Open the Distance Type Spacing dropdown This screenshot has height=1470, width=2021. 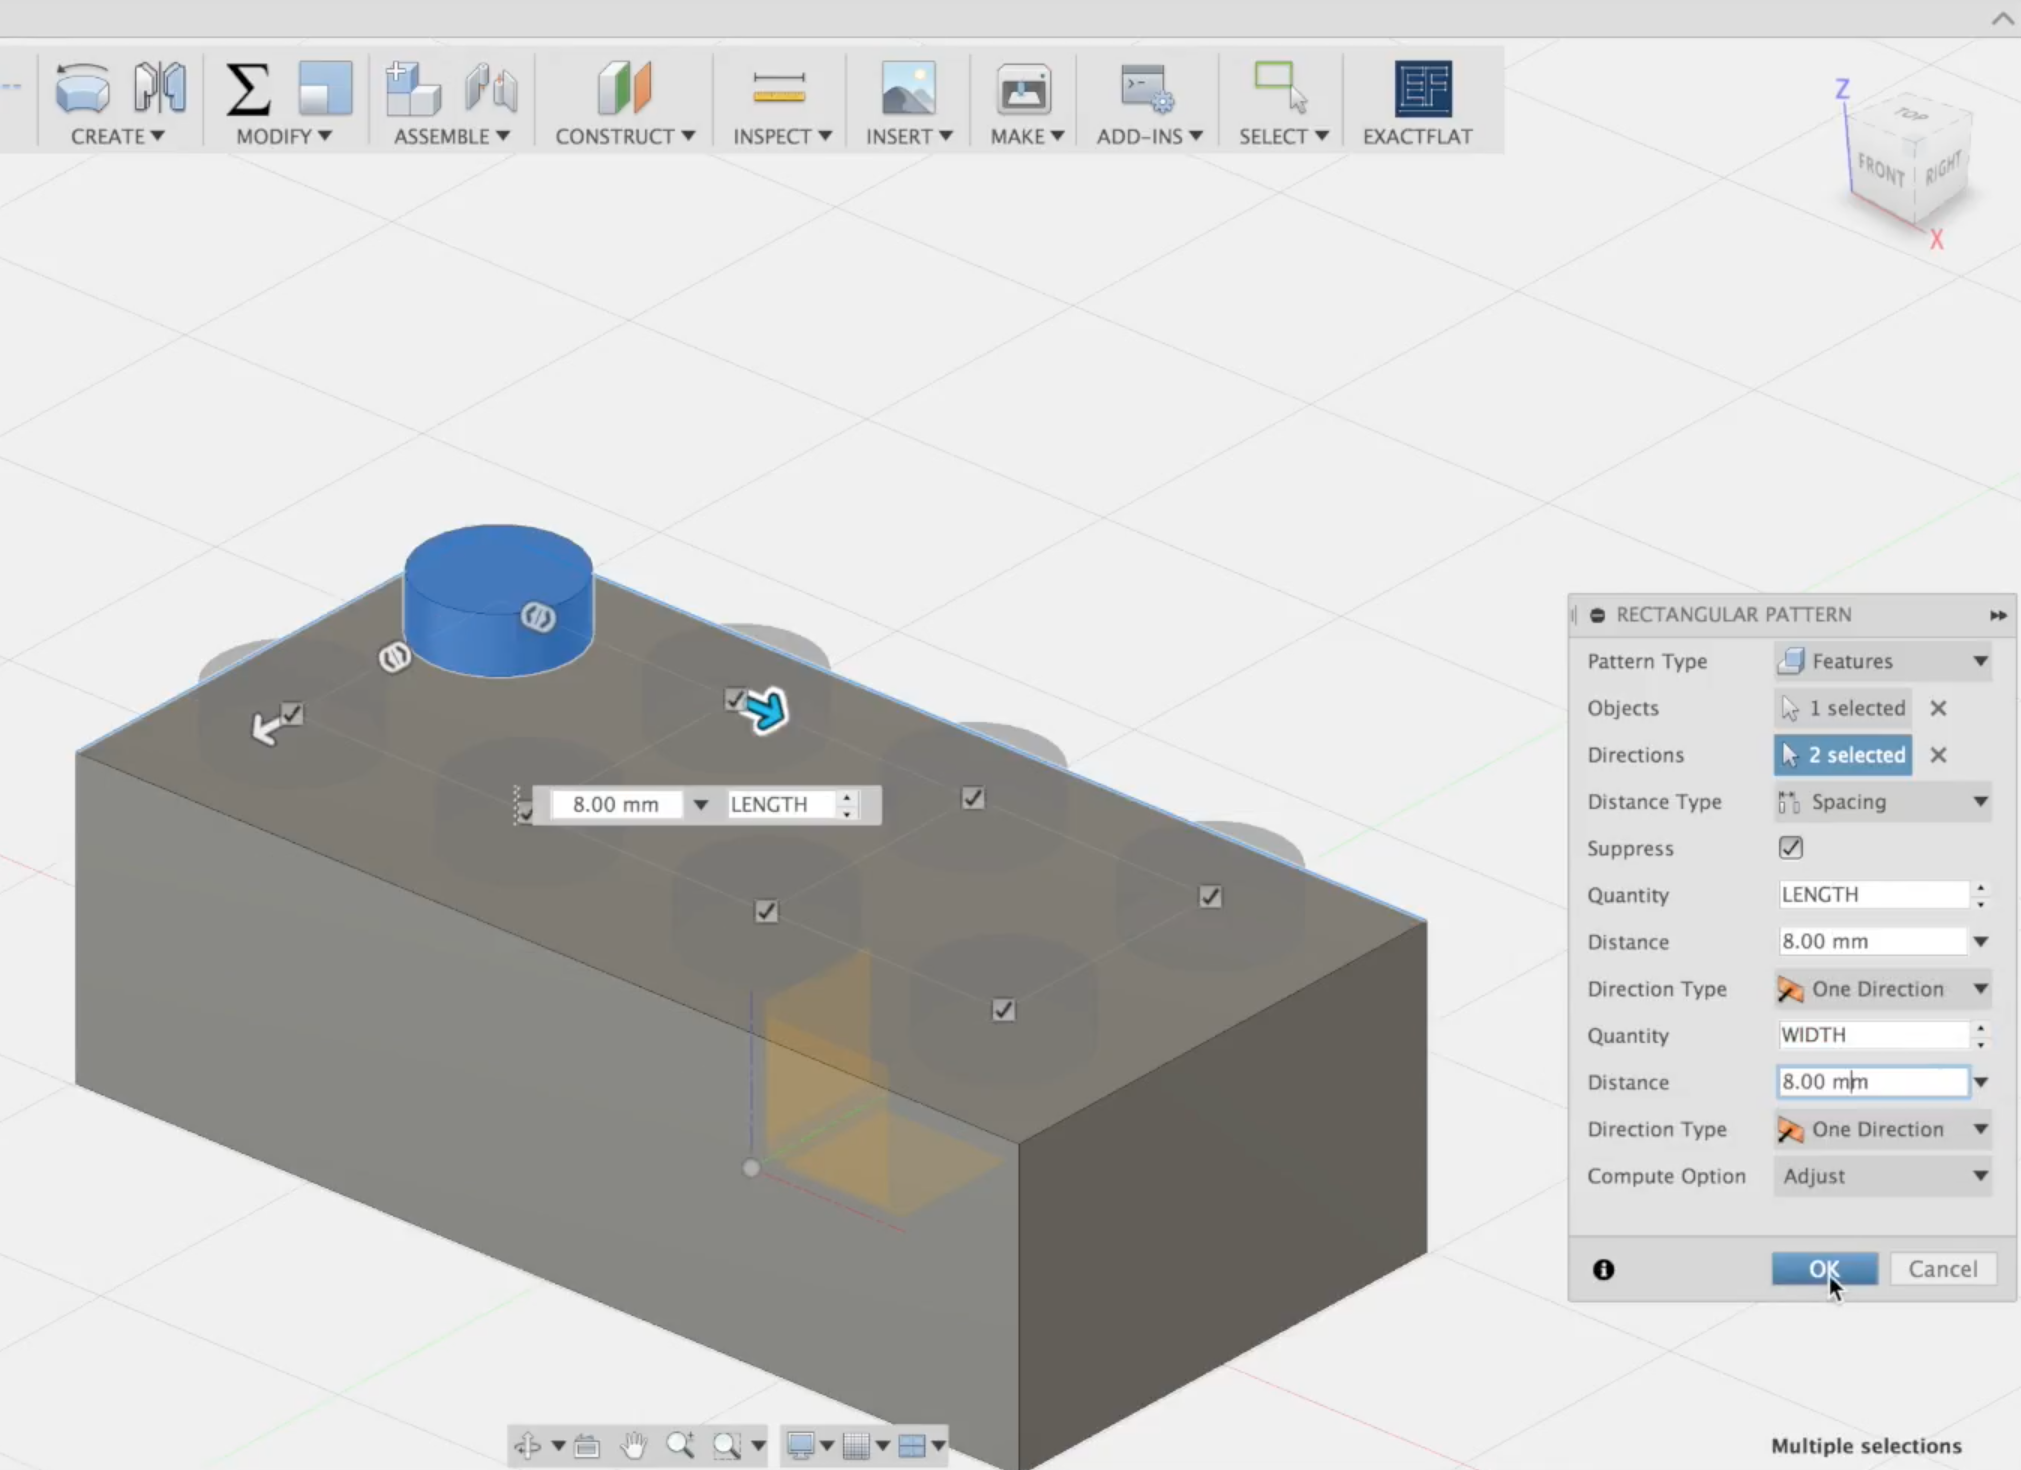point(1883,802)
